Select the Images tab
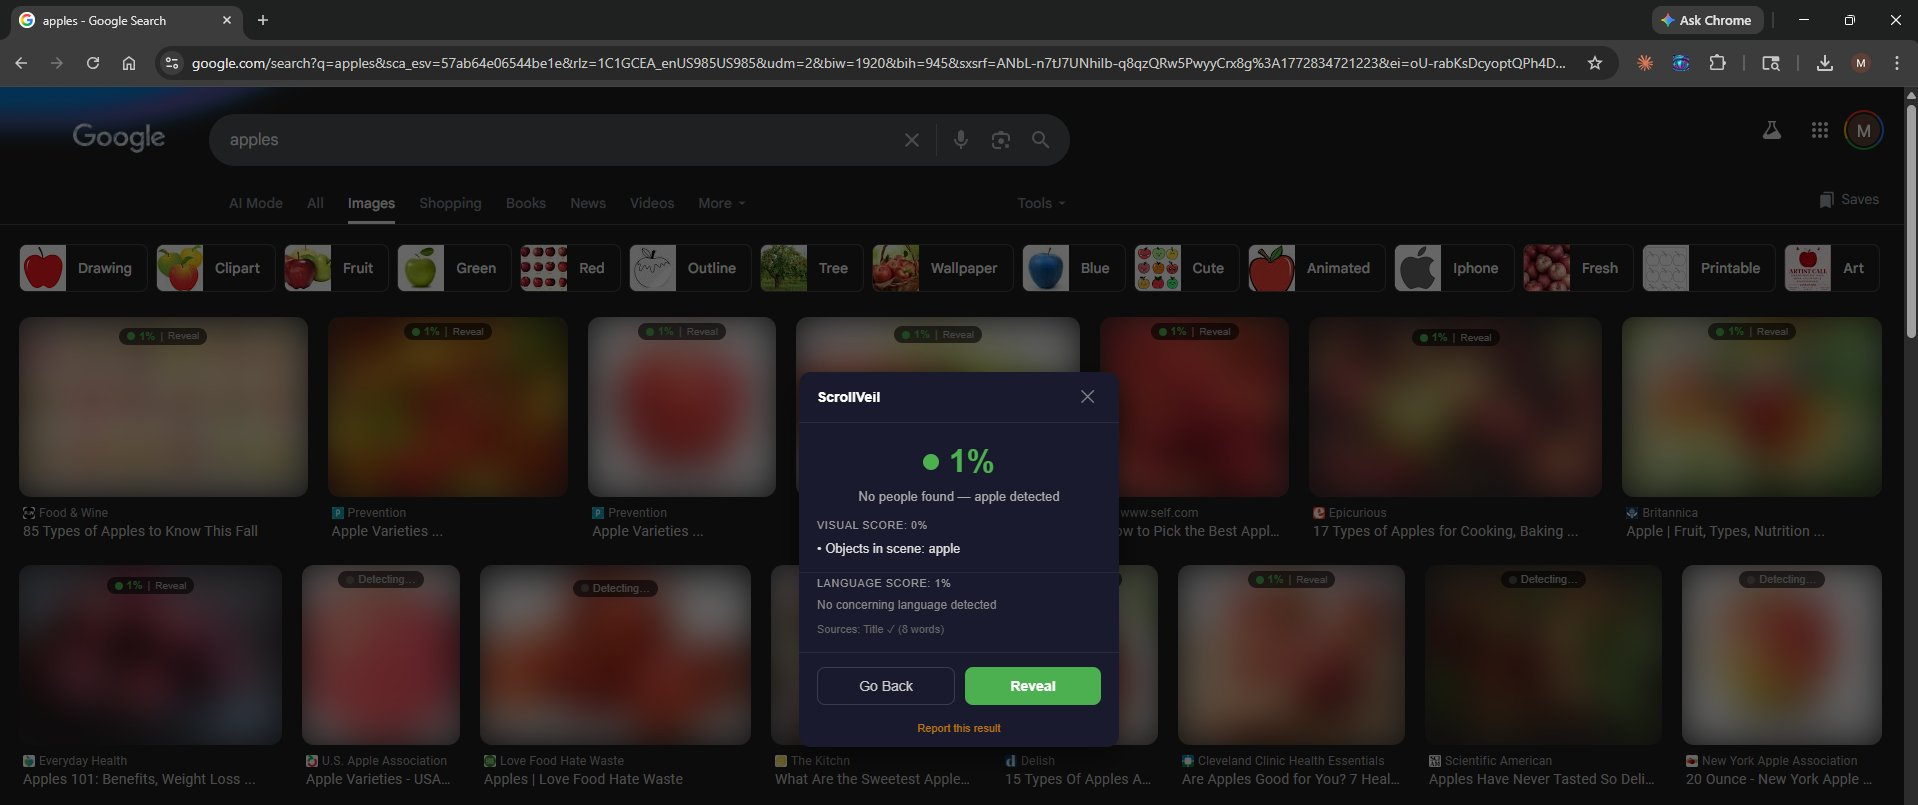 point(371,203)
